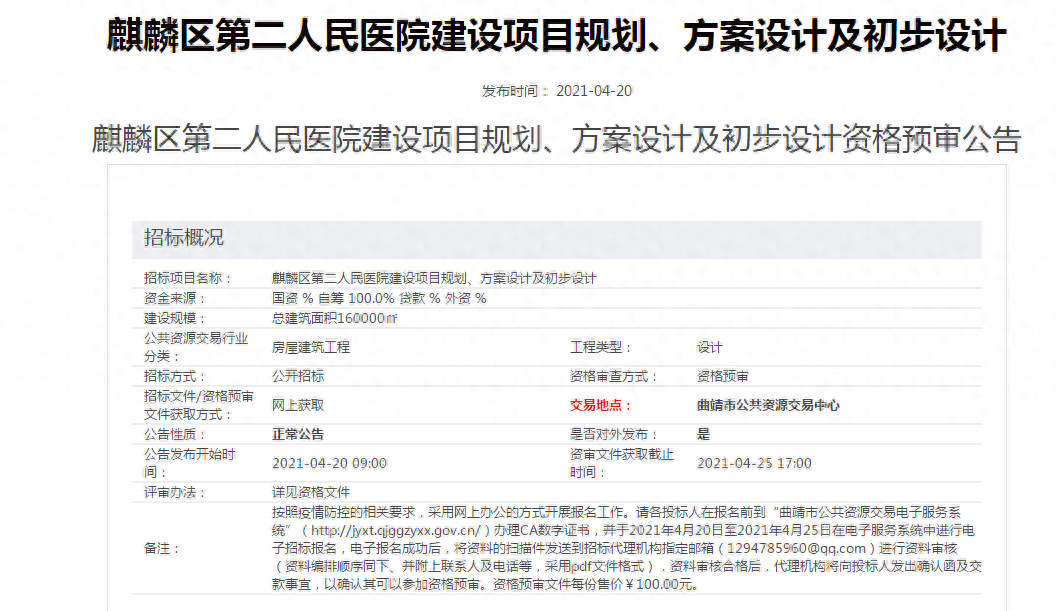Click the project name value in the table

434,278
